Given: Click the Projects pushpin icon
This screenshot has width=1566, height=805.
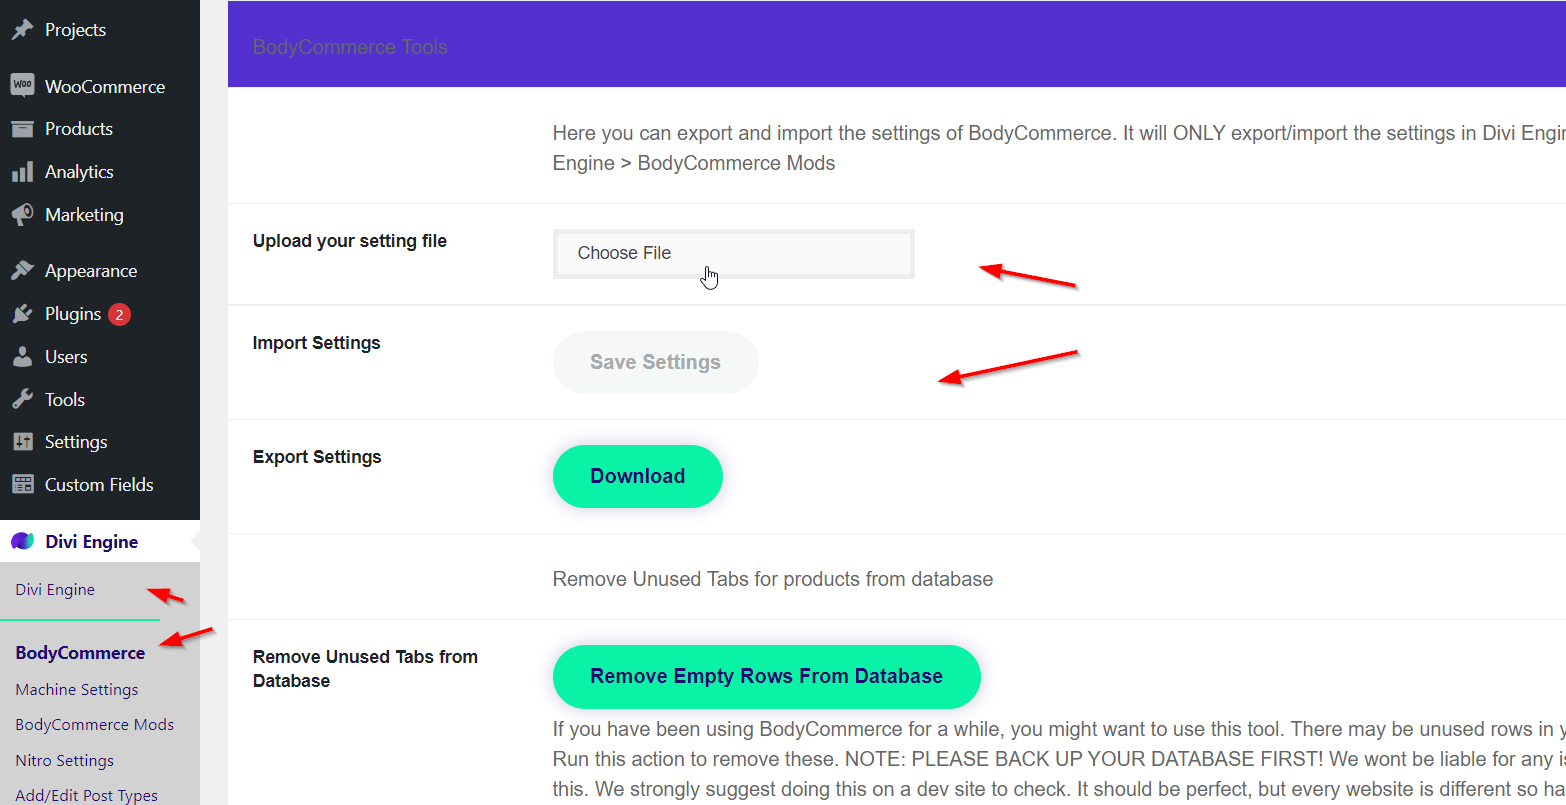Looking at the screenshot, I should point(22,30).
